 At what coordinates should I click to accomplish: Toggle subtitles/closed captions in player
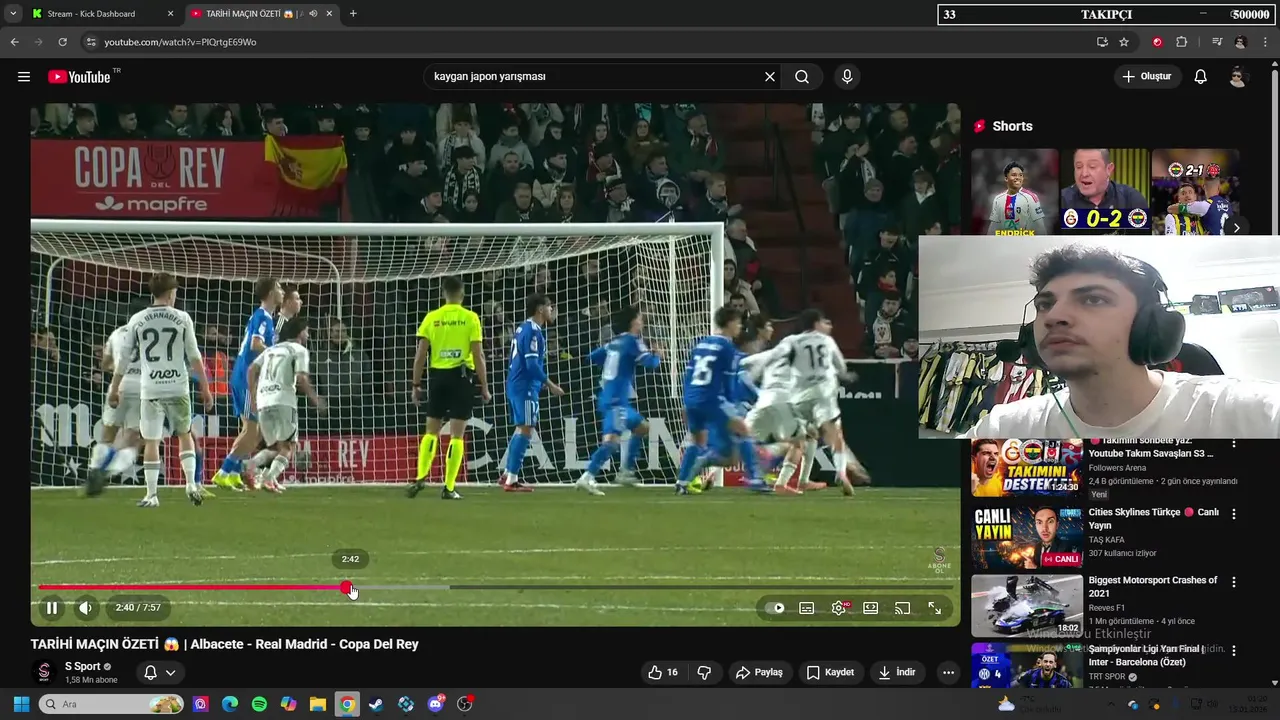click(x=807, y=608)
